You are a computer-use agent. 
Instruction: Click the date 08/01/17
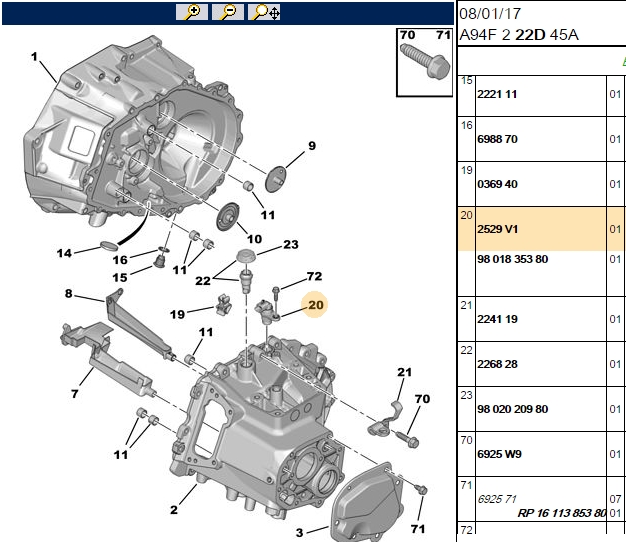pos(490,14)
